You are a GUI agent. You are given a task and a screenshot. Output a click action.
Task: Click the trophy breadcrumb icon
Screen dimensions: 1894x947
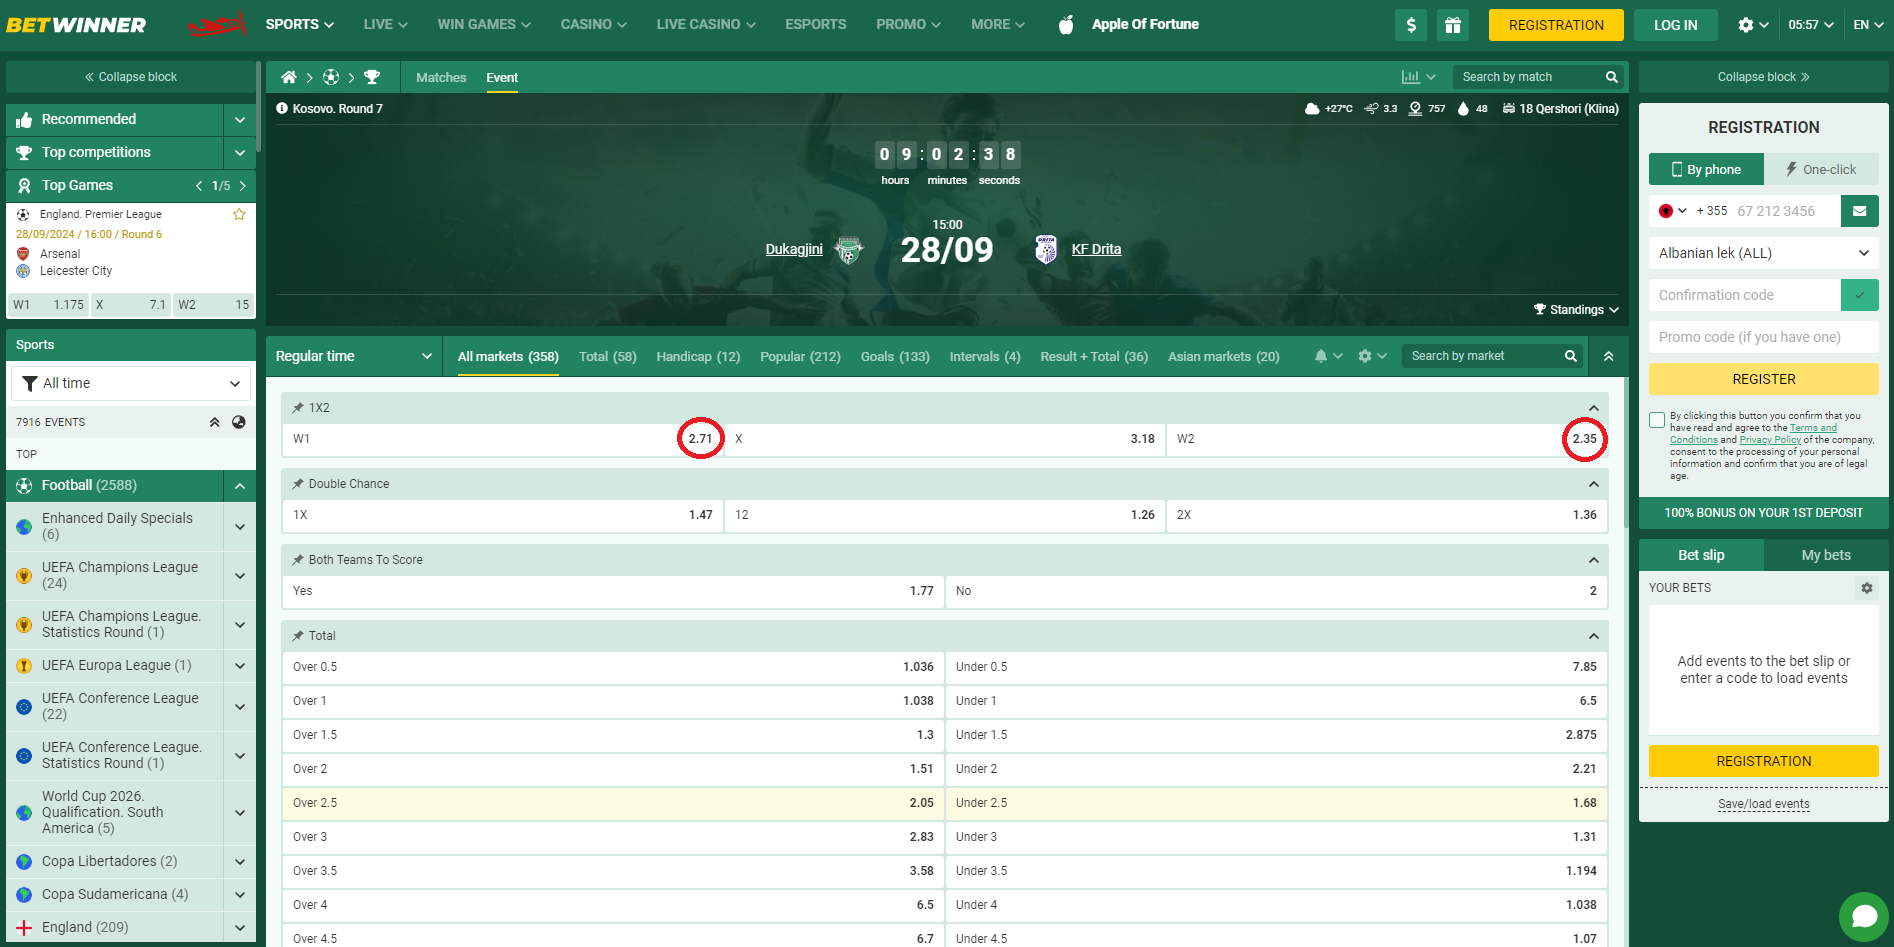pos(372,77)
